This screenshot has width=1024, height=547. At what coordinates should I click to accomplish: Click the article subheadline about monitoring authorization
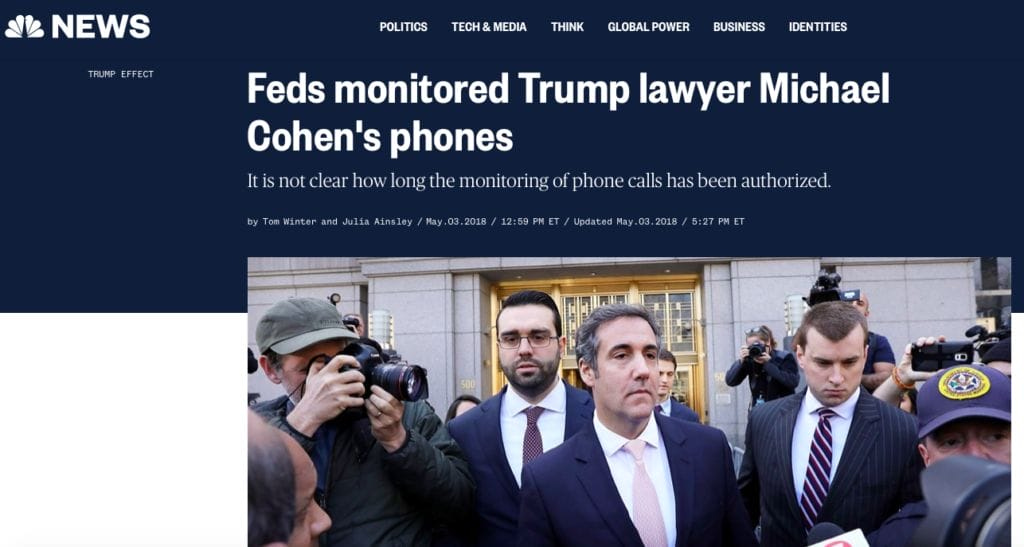[x=539, y=180]
